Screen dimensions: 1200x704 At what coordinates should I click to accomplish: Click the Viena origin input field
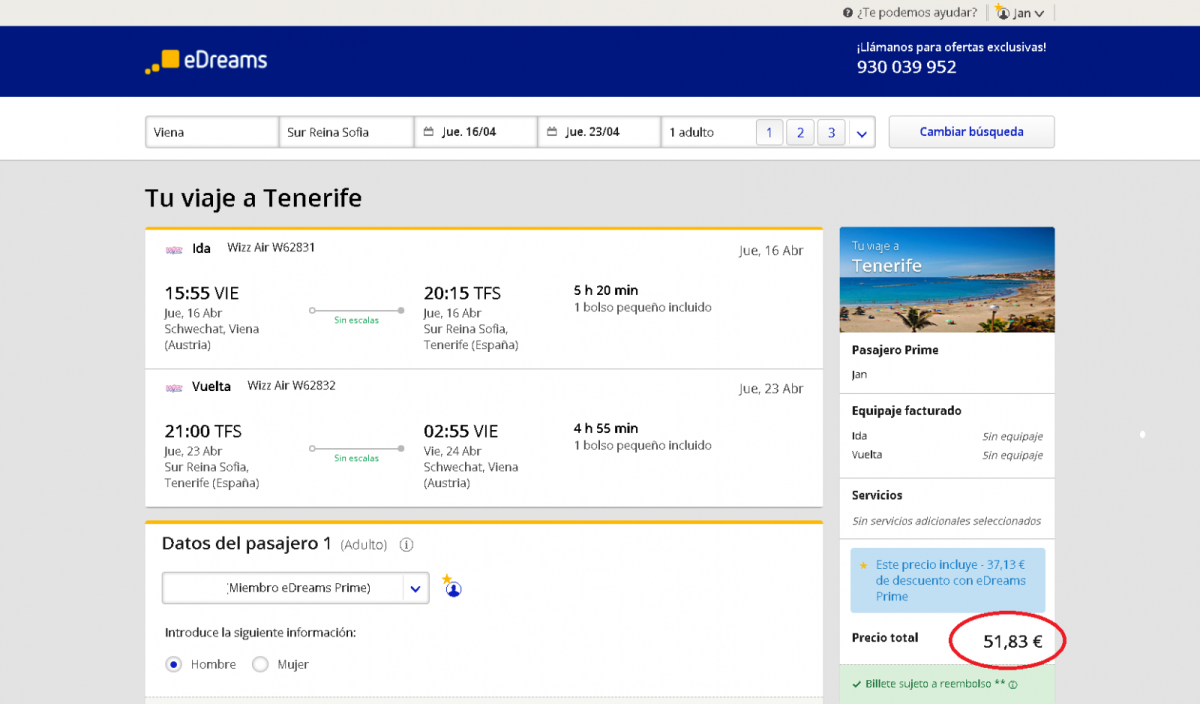click(211, 132)
